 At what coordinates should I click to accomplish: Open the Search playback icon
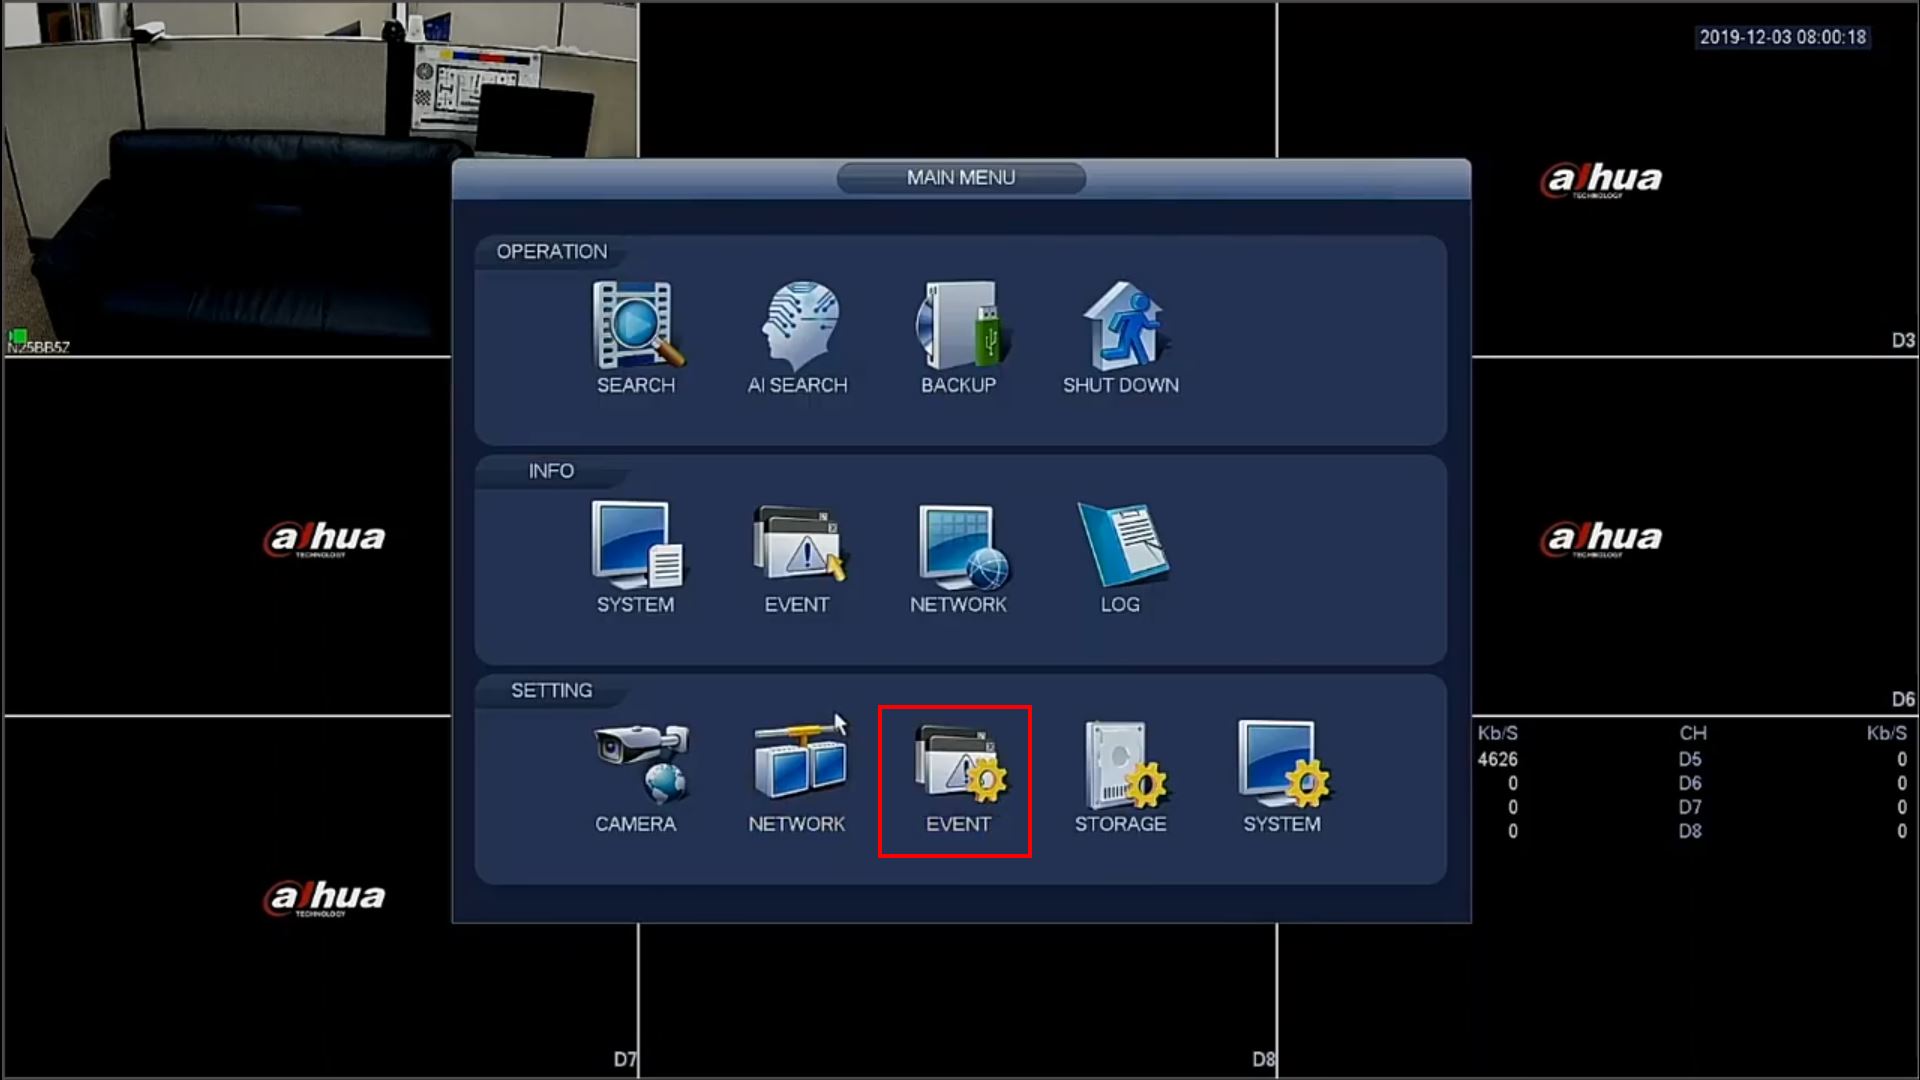[x=636, y=327]
